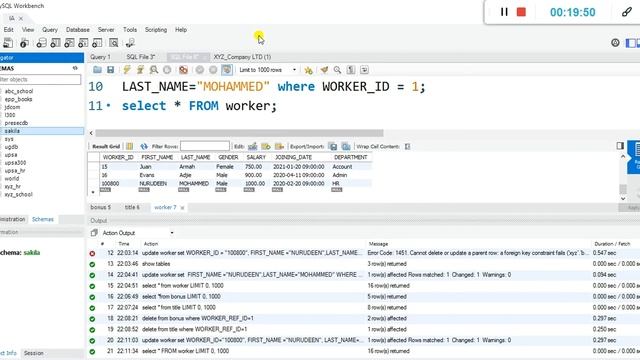The width and height of the screenshot is (640, 360).
Task: Toggle Wrap Cell Content option
Action: 407,146
